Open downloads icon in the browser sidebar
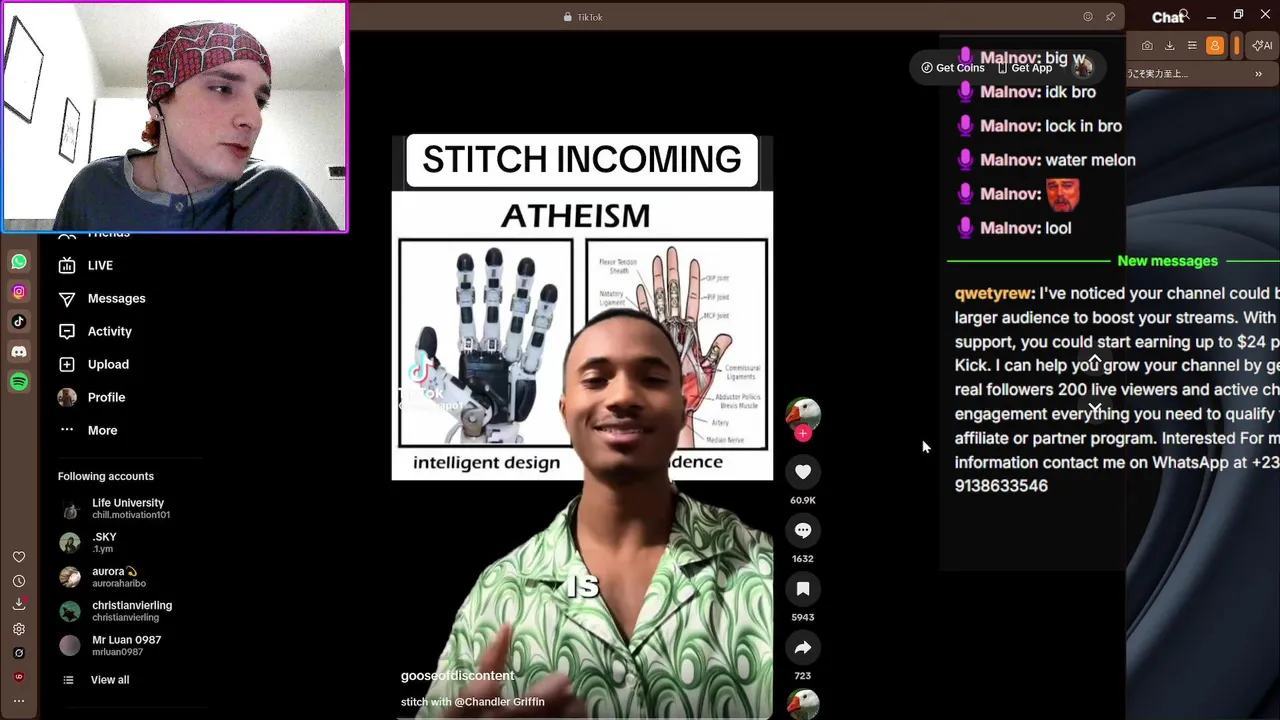 coord(19,605)
